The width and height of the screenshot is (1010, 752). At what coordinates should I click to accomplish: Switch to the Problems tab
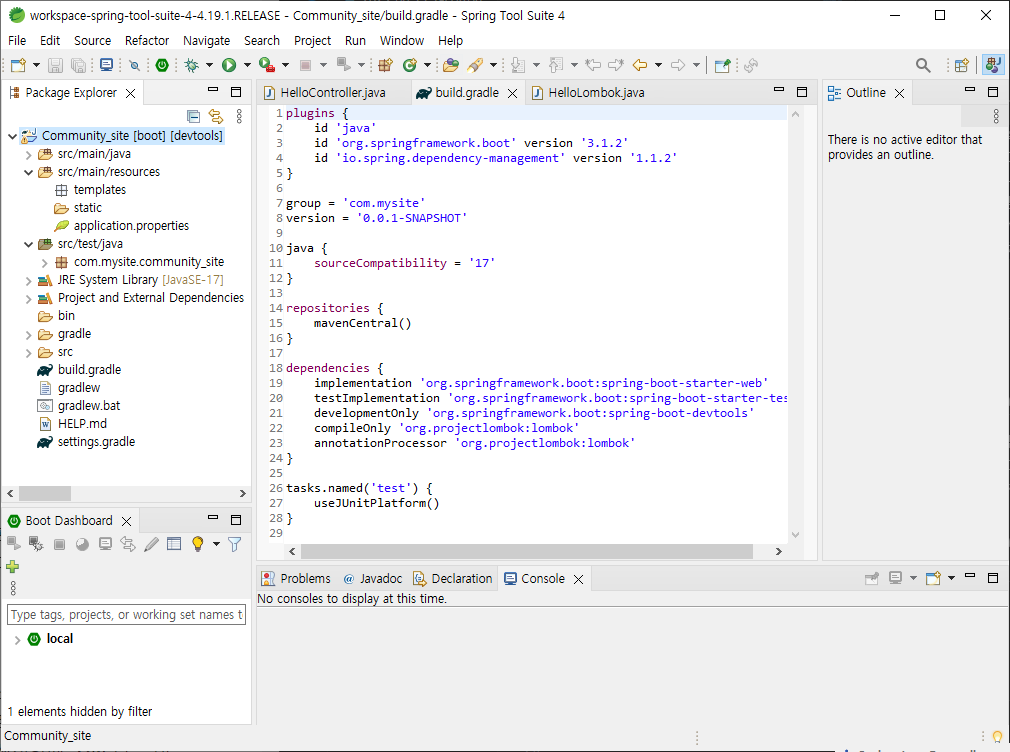pos(296,579)
